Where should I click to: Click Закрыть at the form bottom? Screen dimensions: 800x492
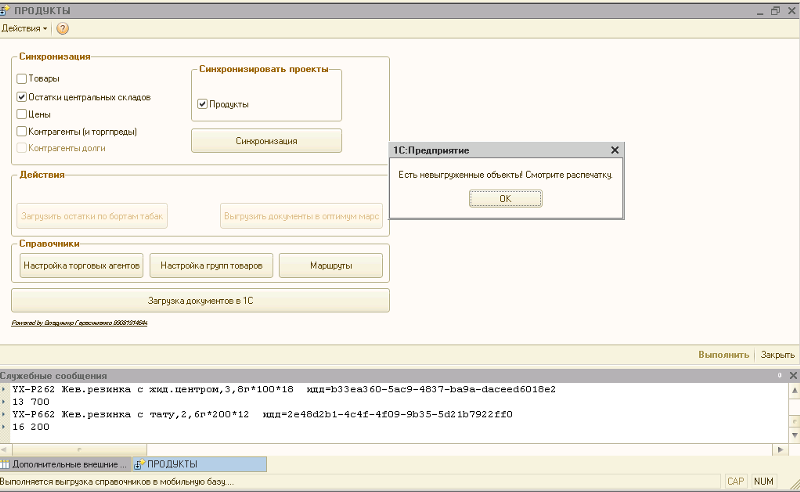pos(777,355)
